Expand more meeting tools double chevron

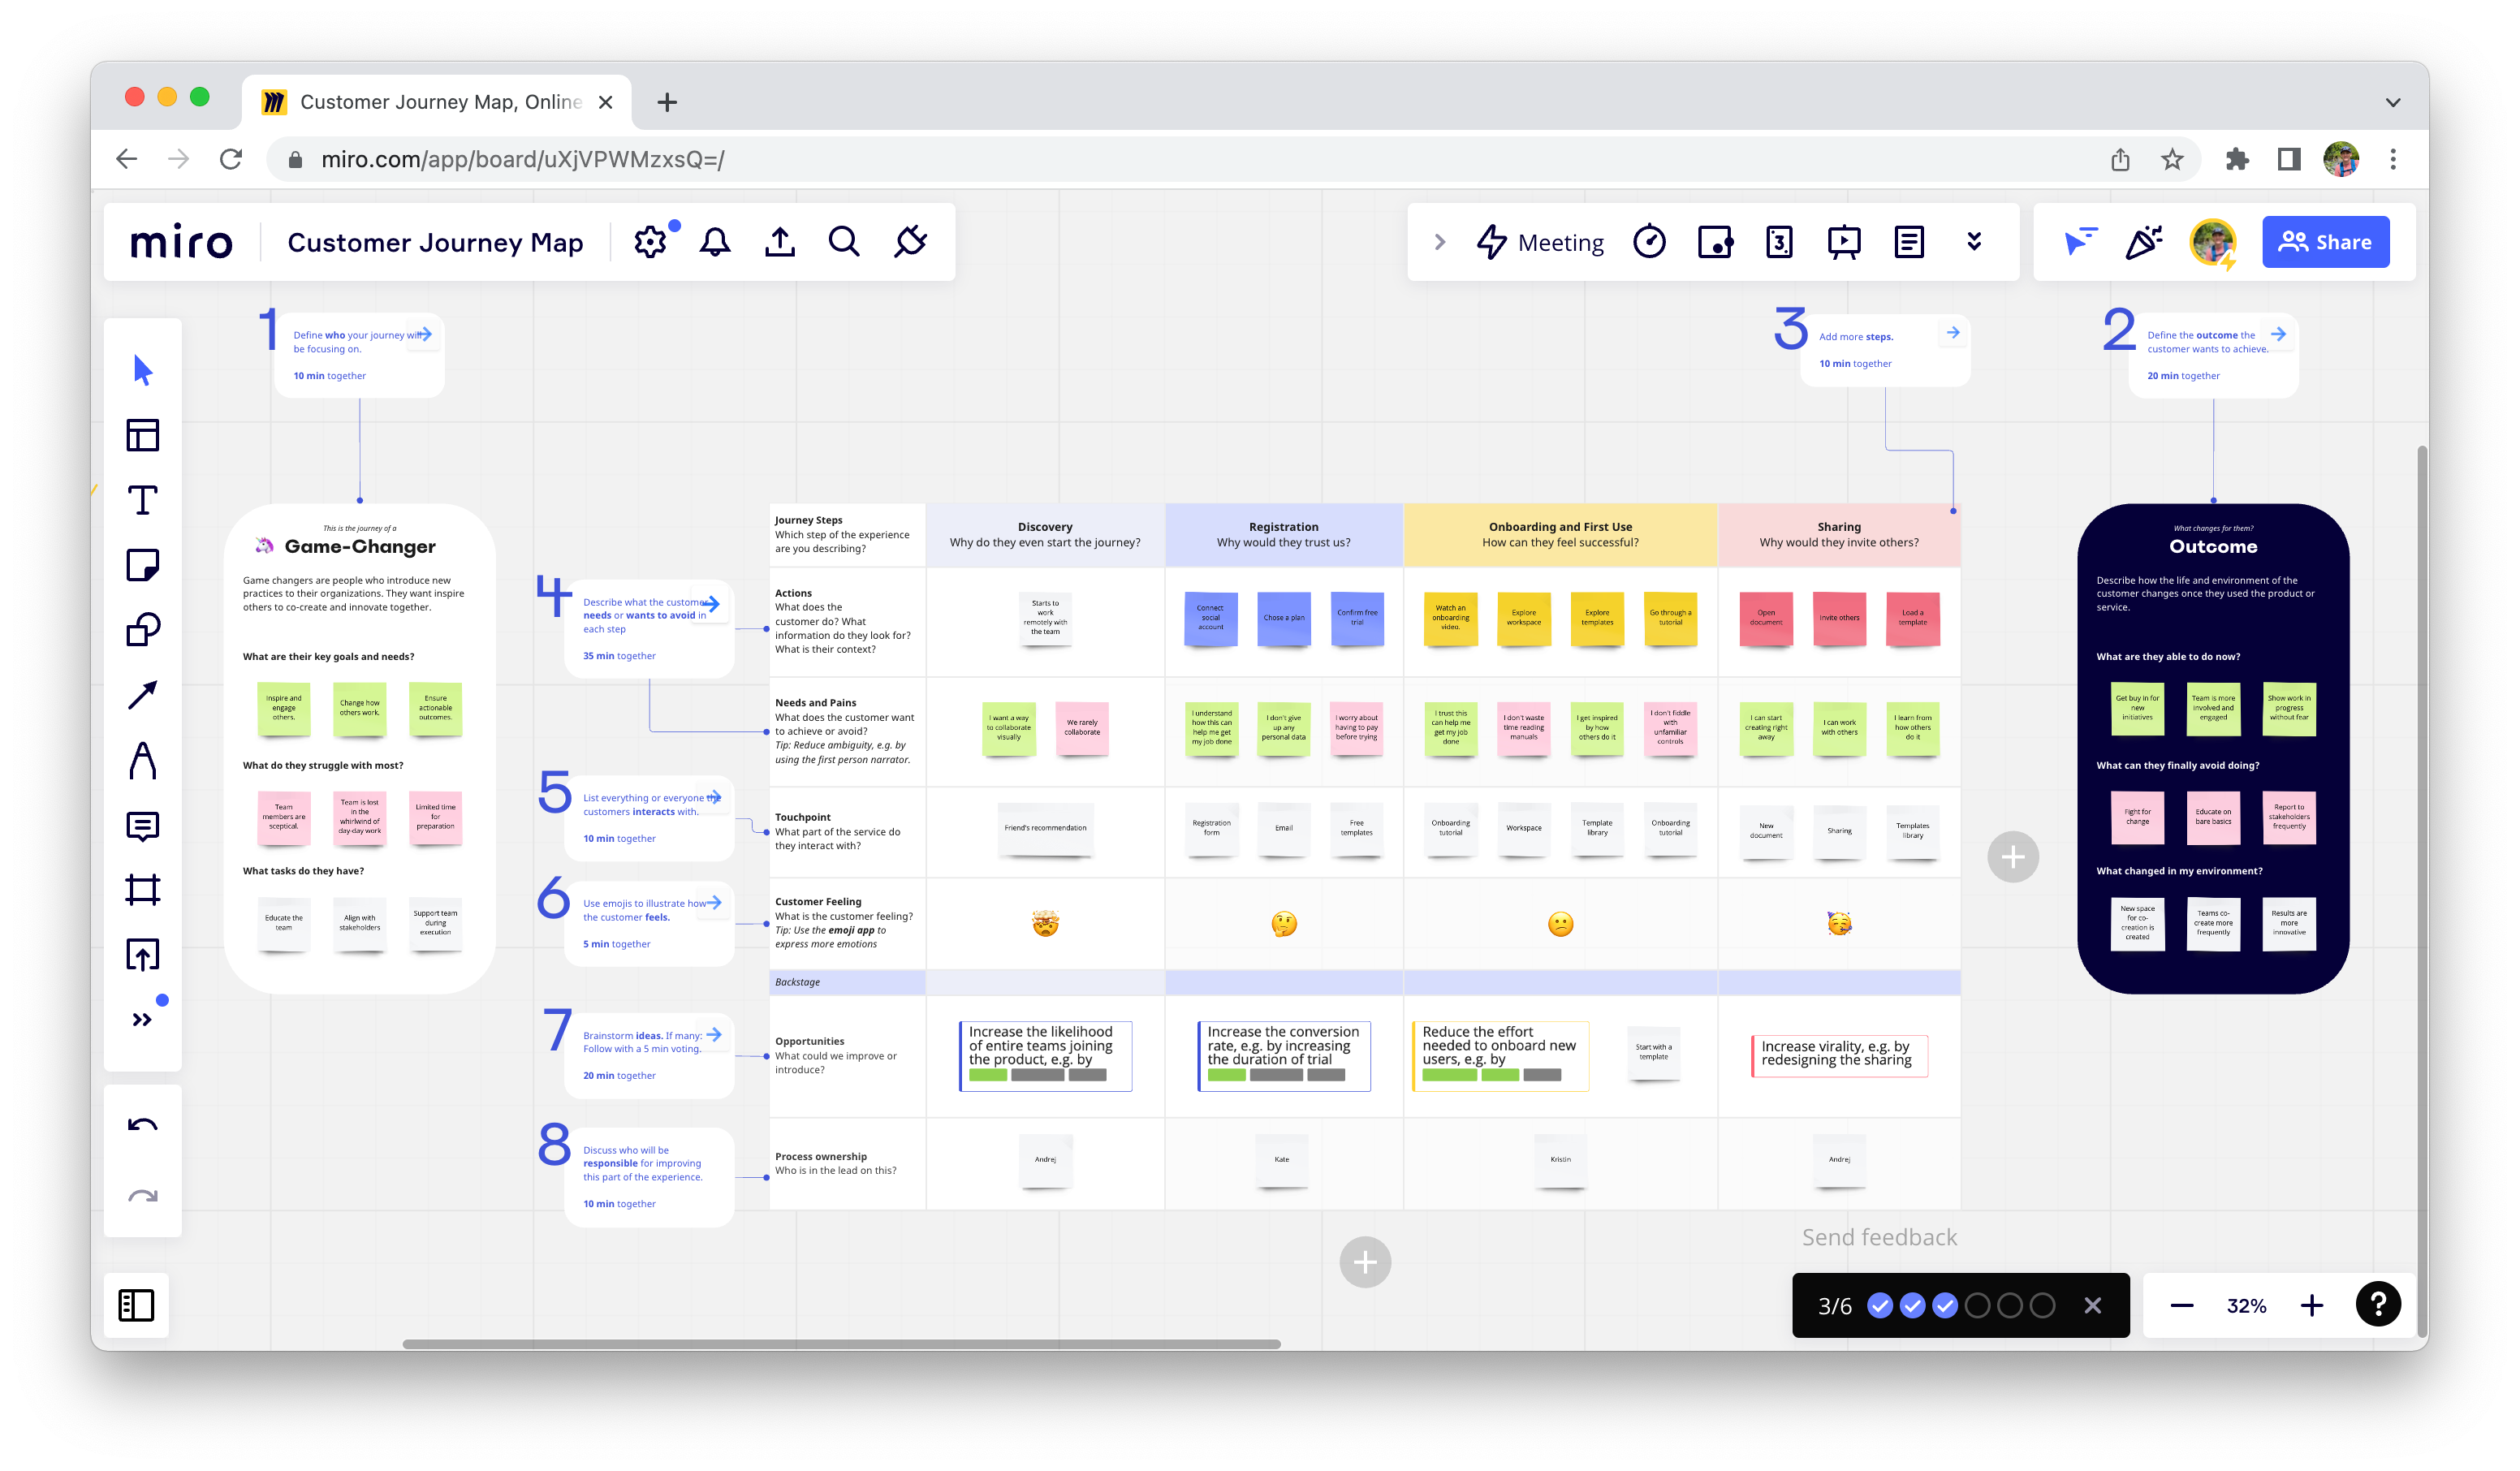click(x=1974, y=242)
